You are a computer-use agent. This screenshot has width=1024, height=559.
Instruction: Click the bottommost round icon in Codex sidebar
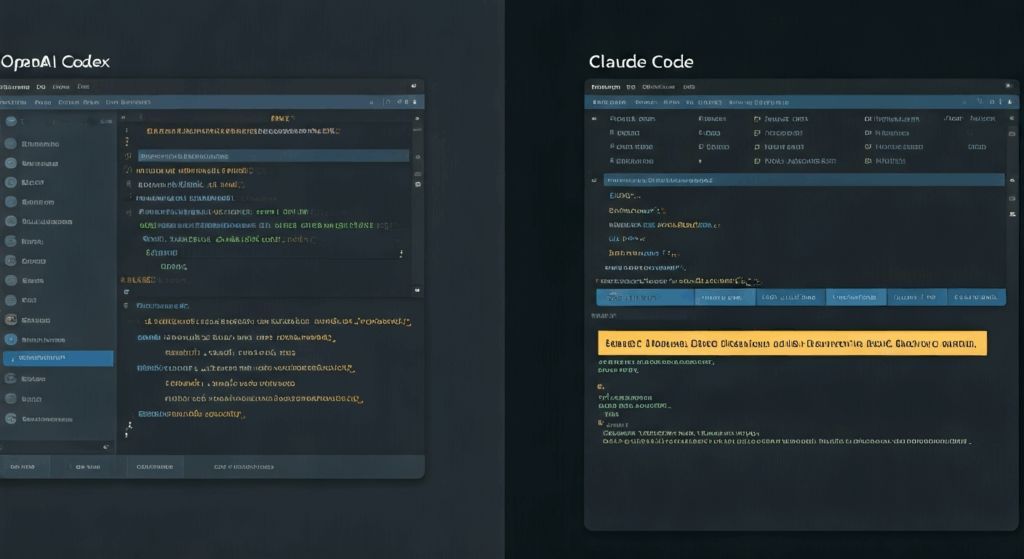click(x=11, y=419)
